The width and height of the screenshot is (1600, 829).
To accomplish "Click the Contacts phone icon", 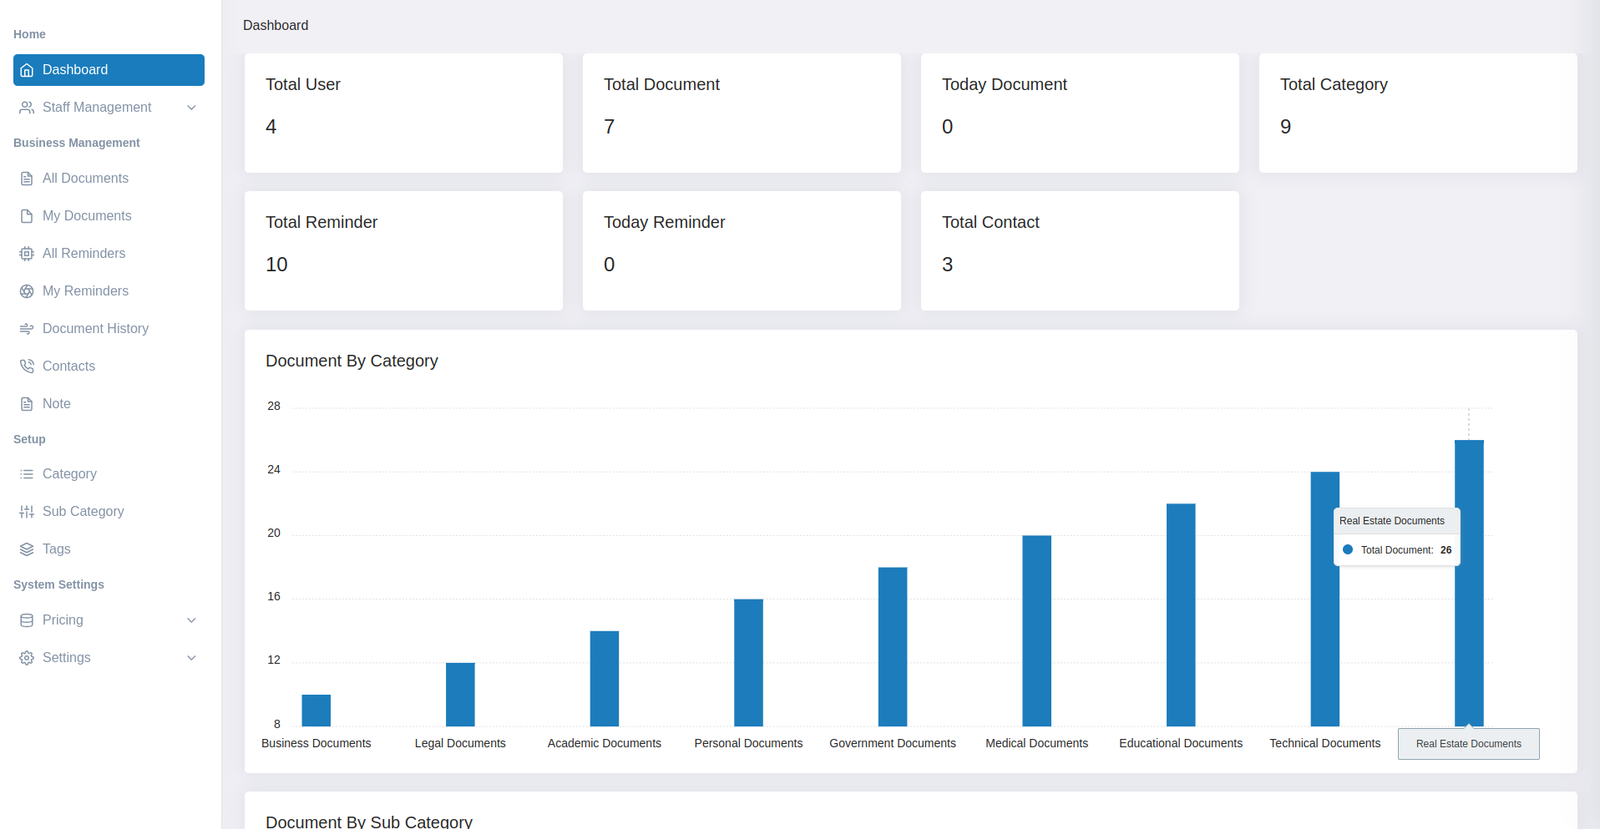I will [27, 366].
